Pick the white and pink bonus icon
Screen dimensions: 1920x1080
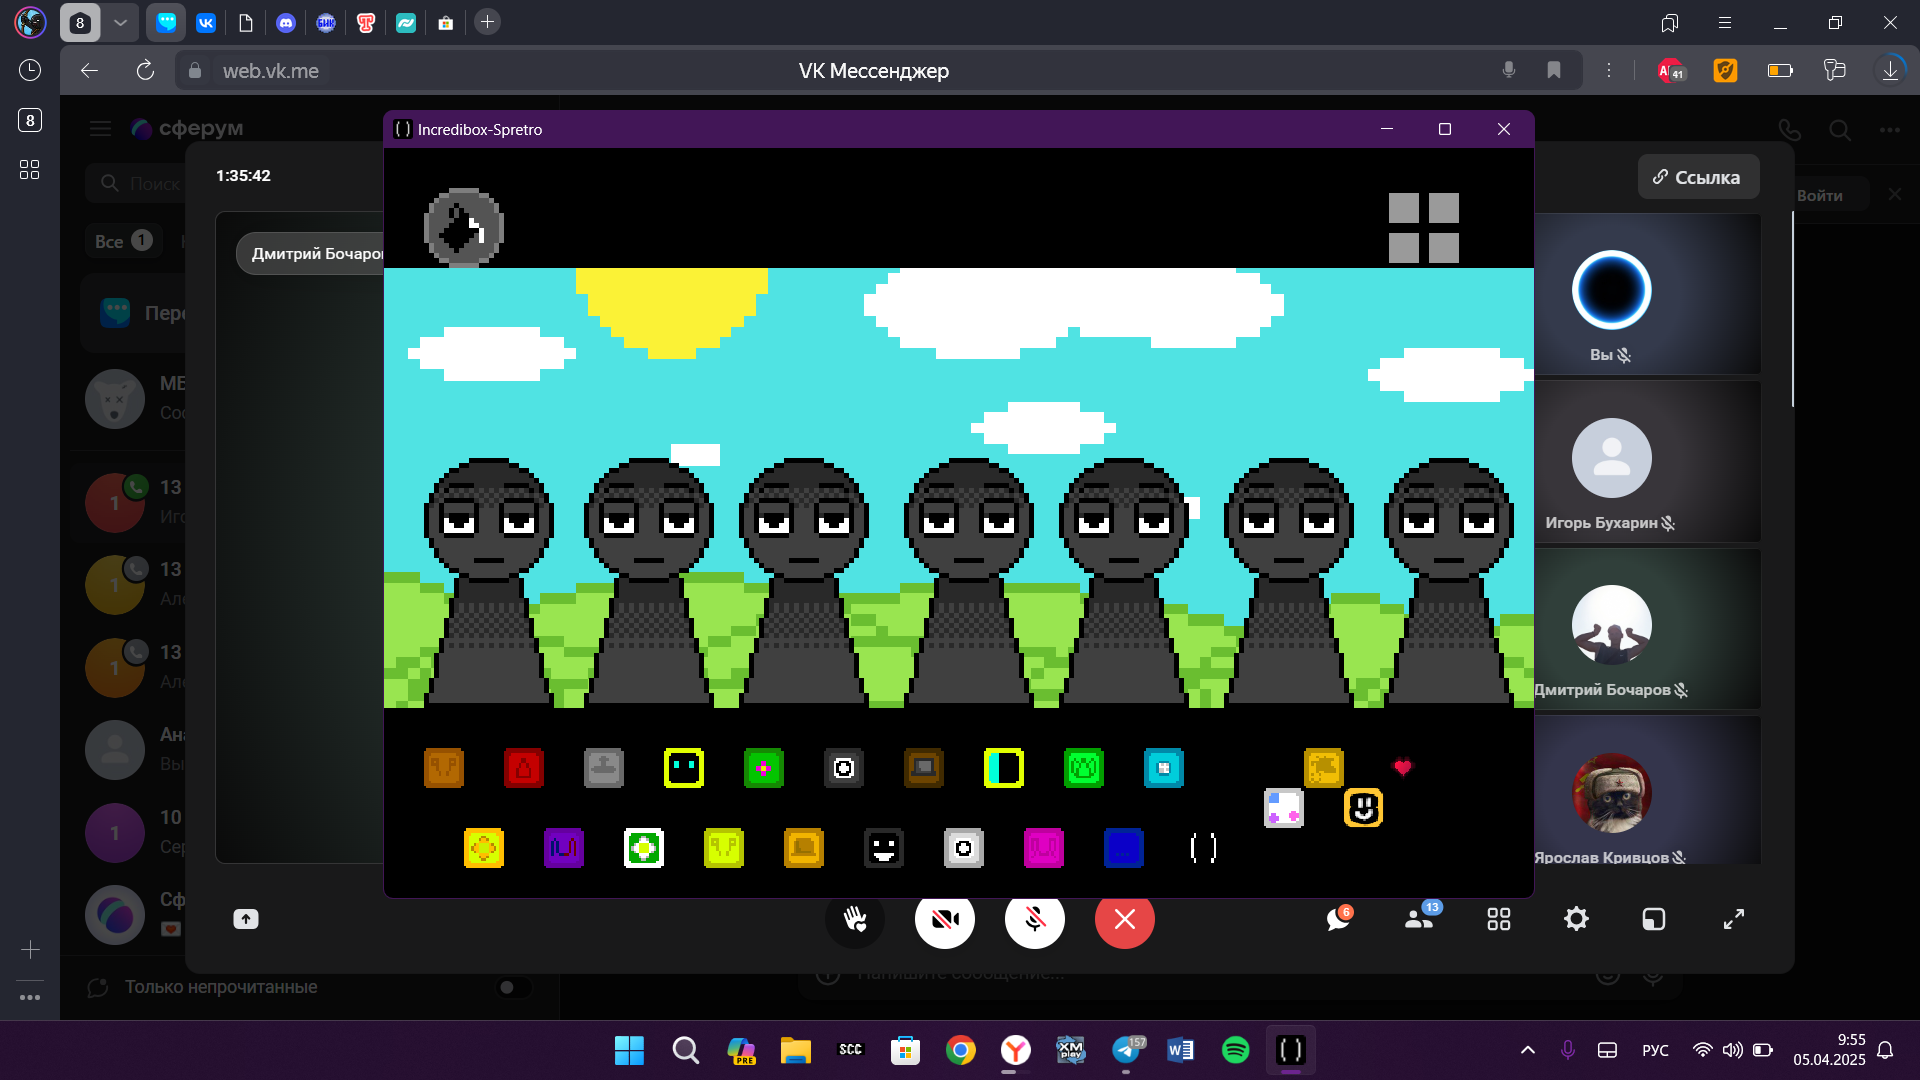pos(1284,808)
